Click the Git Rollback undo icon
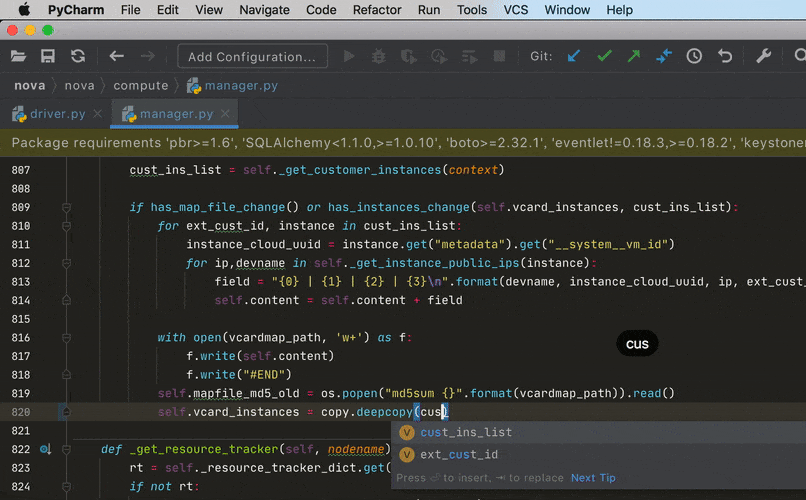The width and height of the screenshot is (806, 500). (724, 57)
